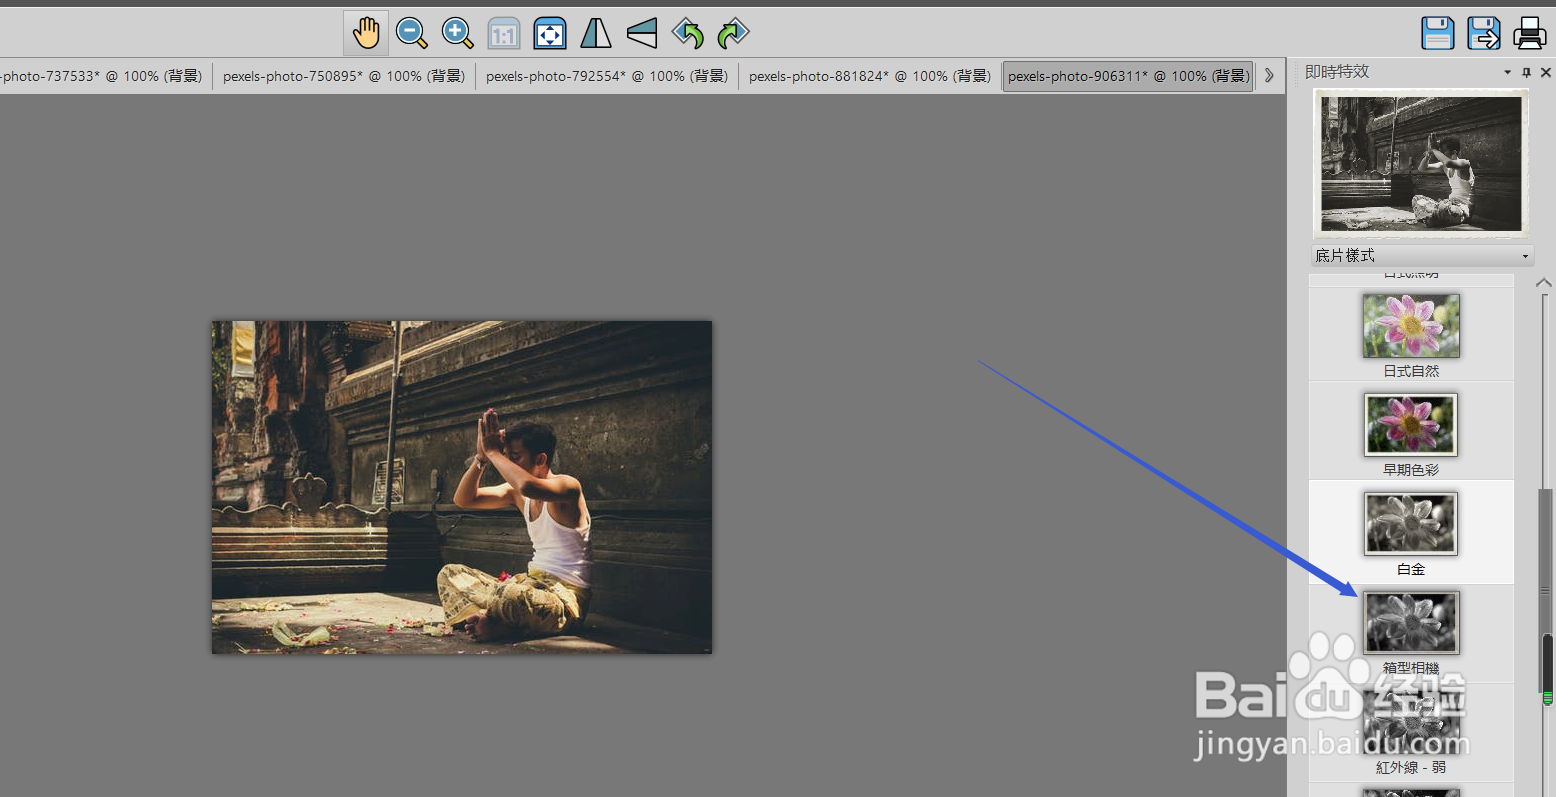1556x797 pixels.
Task: Apply the 白金 effect thumbnail
Action: 1411,523
